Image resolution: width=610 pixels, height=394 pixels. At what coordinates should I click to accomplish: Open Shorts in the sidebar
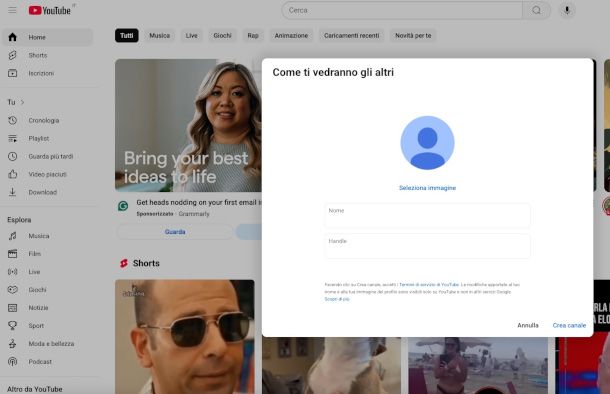click(48, 55)
